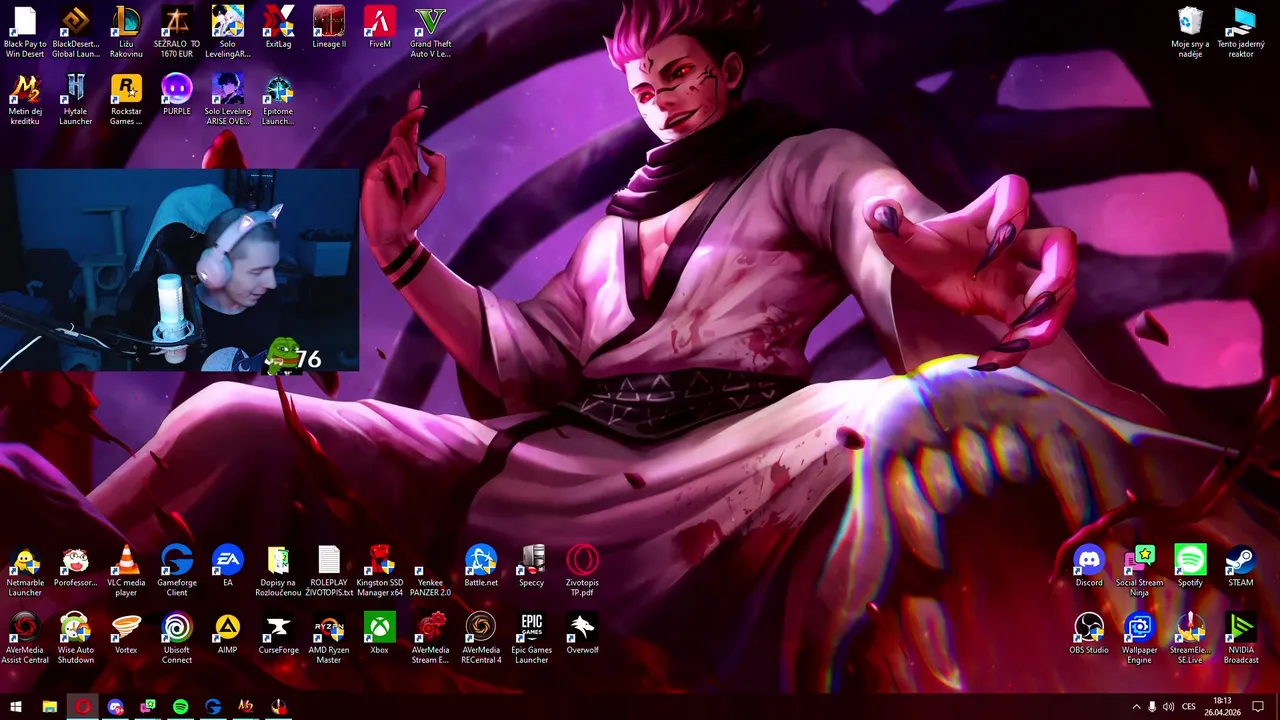This screenshot has height=720, width=1280.
Task: Expand the hidden system tray icons
Action: coord(1136,707)
